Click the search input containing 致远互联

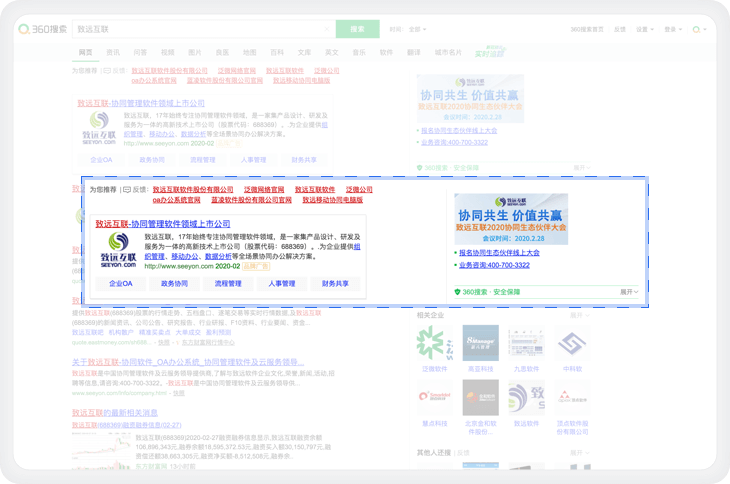point(200,29)
